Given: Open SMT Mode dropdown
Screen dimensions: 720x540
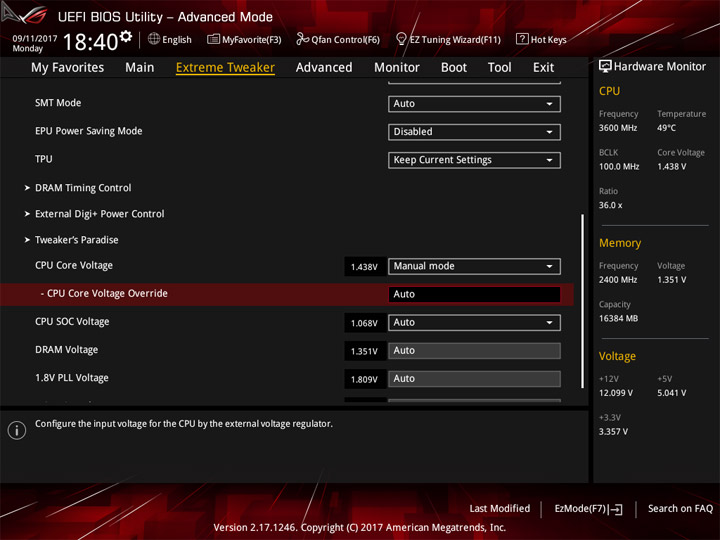Looking at the screenshot, I should tap(474, 104).
